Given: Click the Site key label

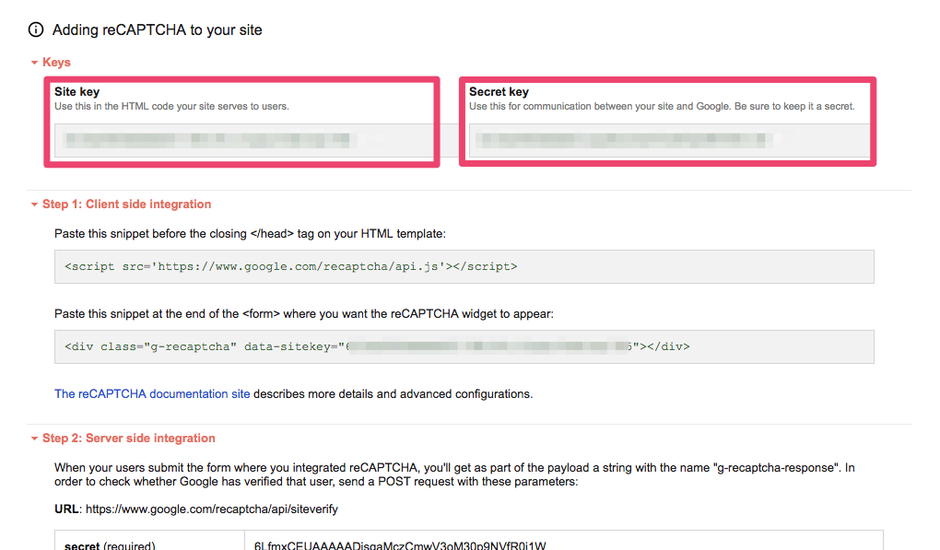Looking at the screenshot, I should [77, 92].
